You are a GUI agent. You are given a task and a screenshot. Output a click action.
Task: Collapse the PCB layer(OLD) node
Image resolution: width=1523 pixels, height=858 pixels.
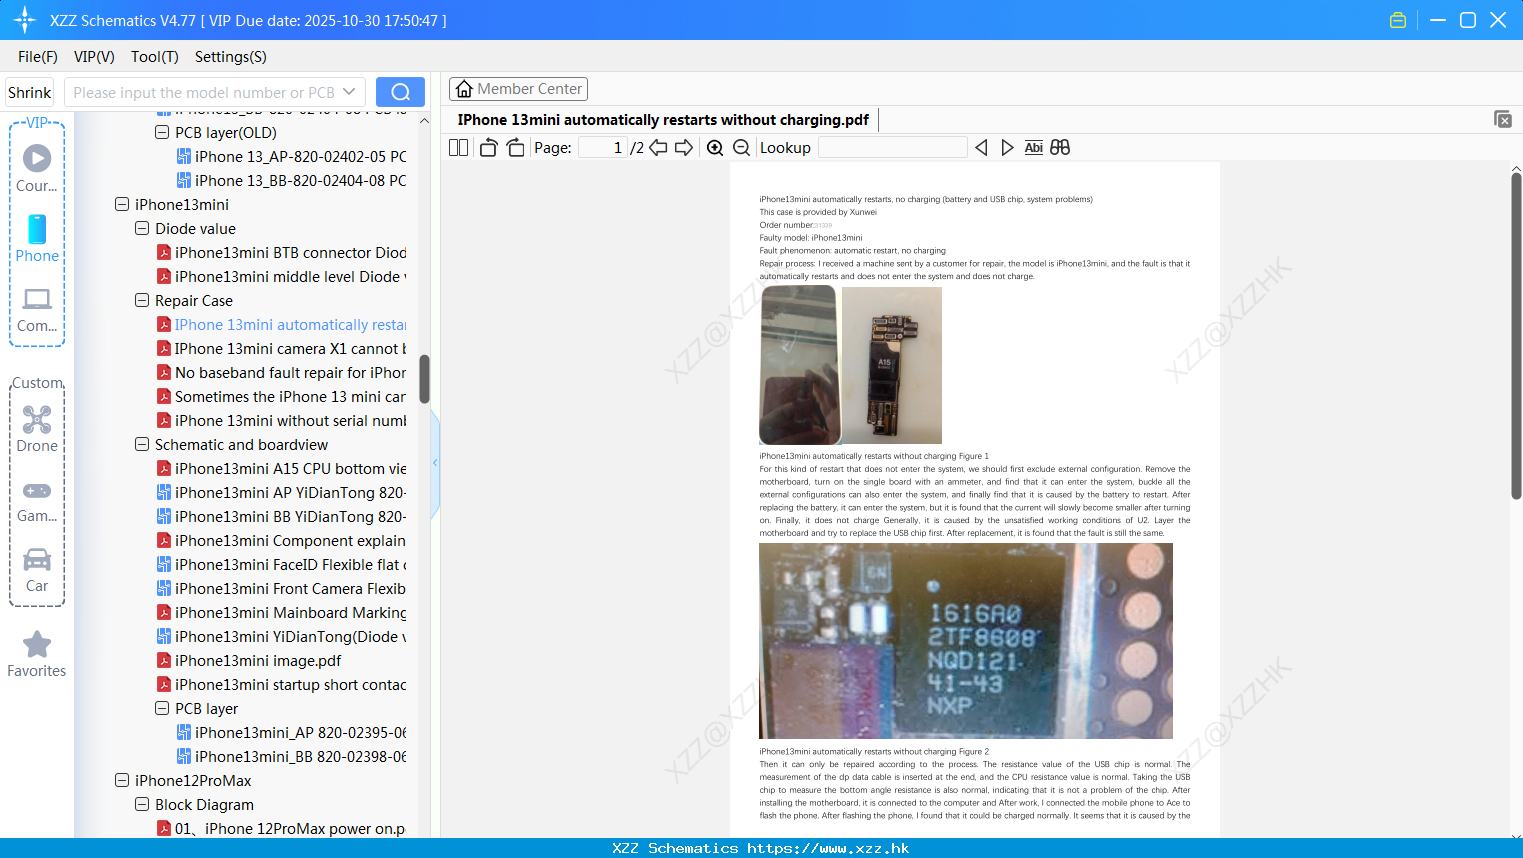pos(162,132)
